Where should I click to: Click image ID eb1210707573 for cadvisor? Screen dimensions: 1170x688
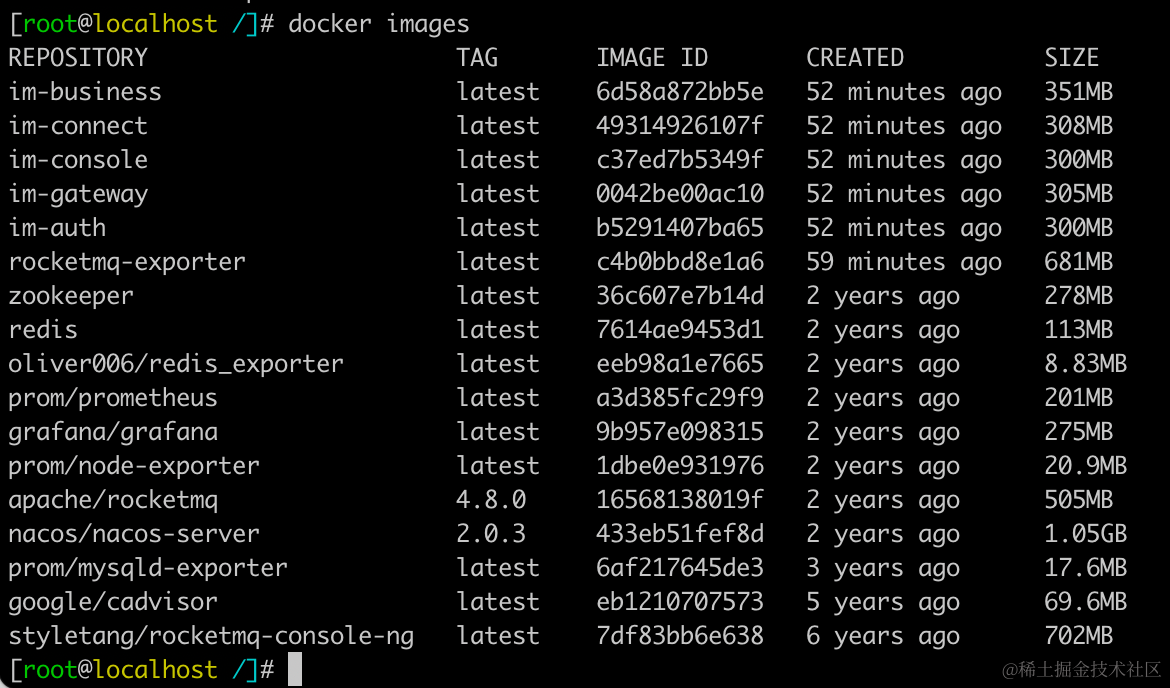[x=680, y=601]
